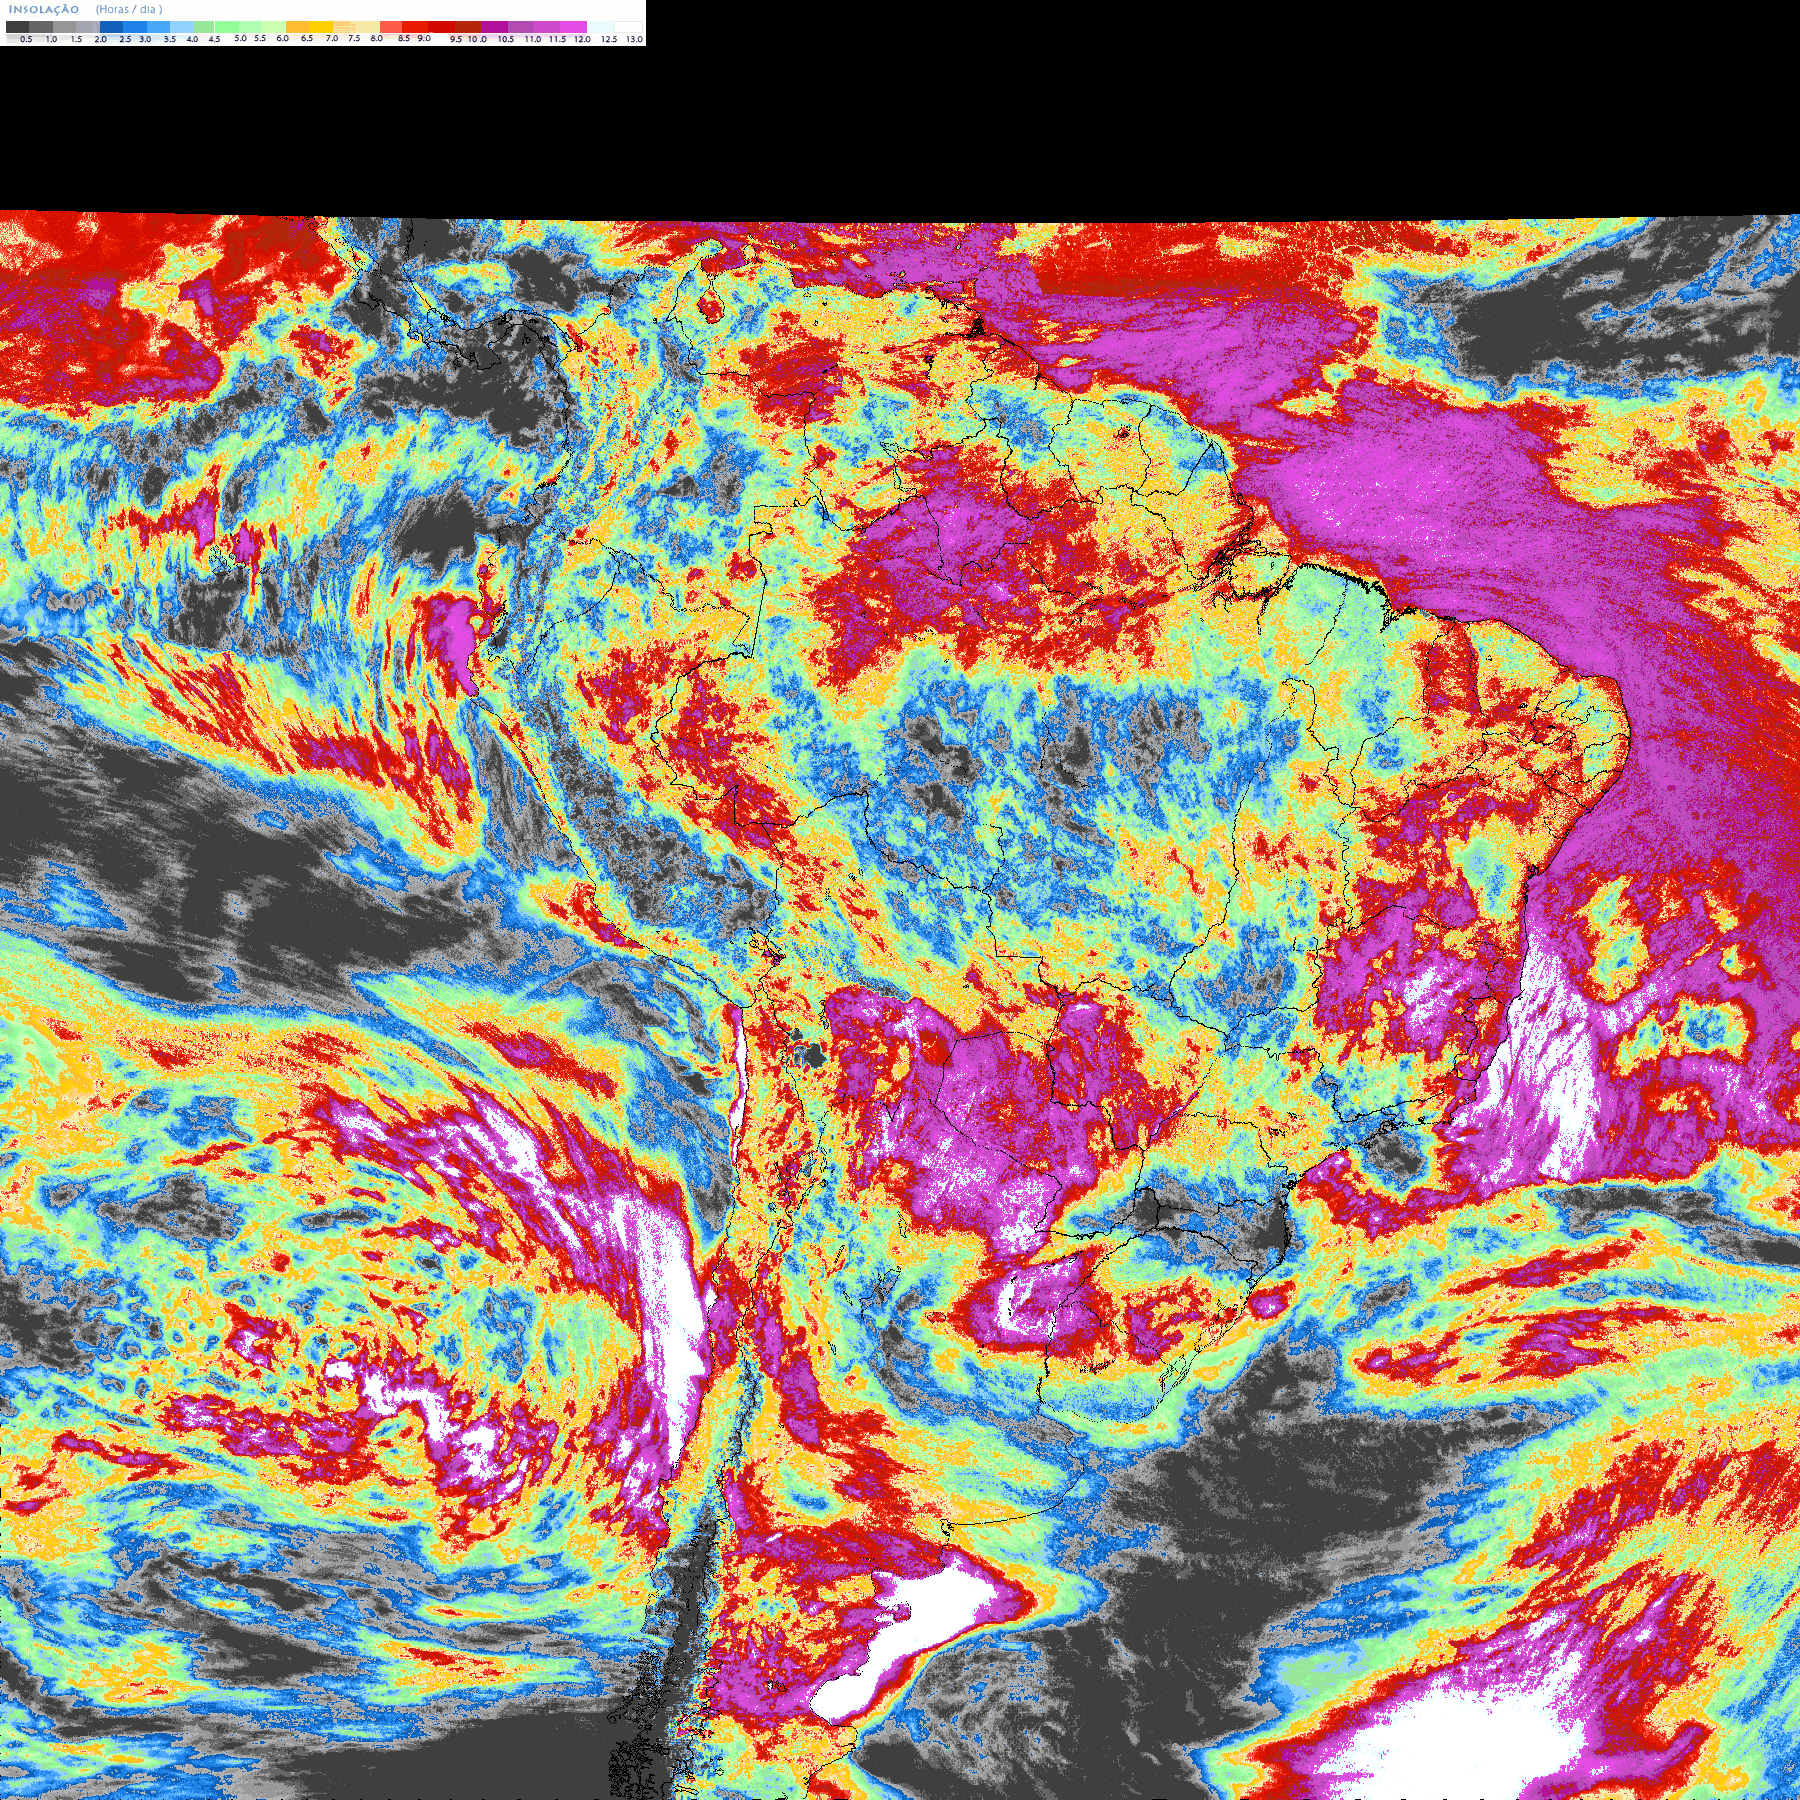The width and height of the screenshot is (1800, 1800).
Task: Click the legend value '3.5'
Action: pyautogui.click(x=169, y=39)
